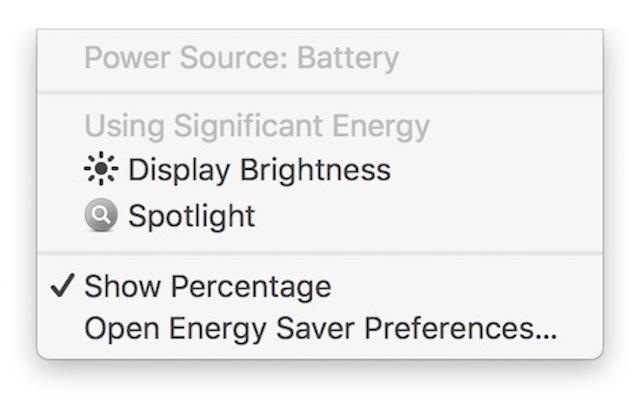Click the Spotlight text label
The image size is (640, 405).
click(191, 216)
